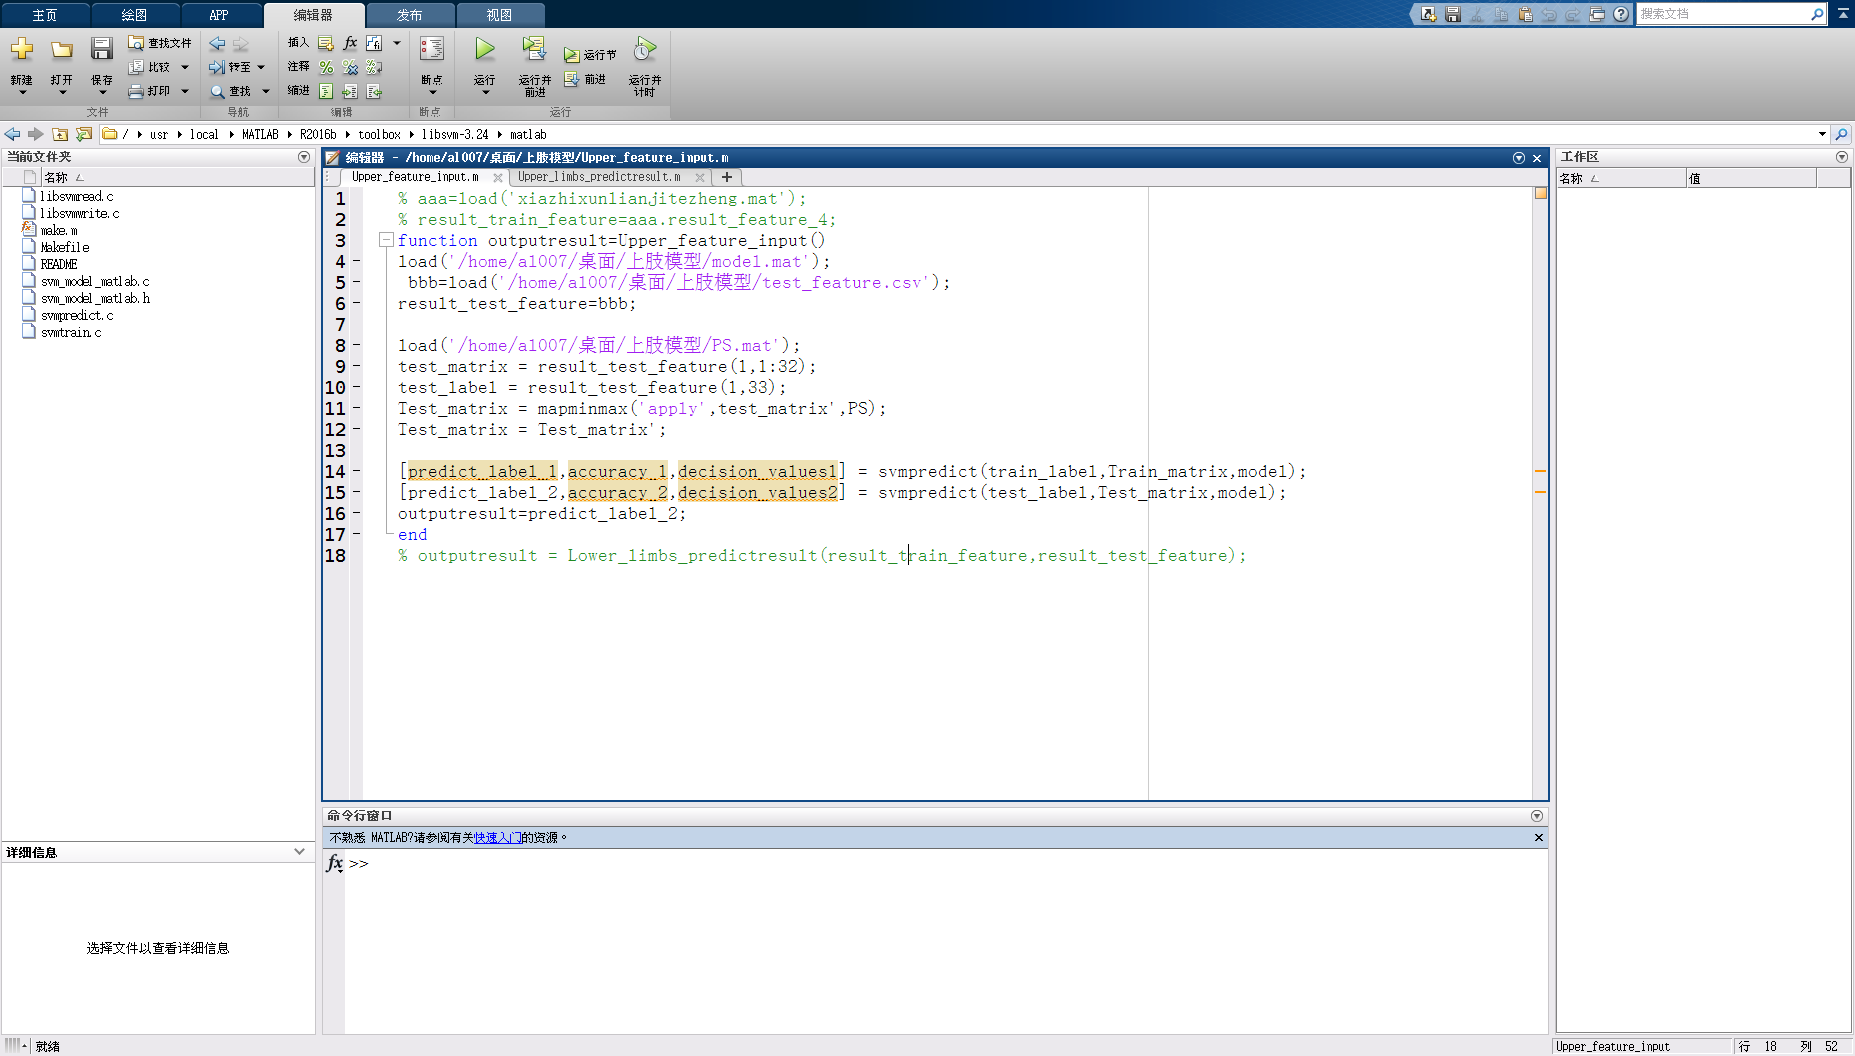
Task: Open the 断点 dropdown arrow
Action: pos(432,92)
